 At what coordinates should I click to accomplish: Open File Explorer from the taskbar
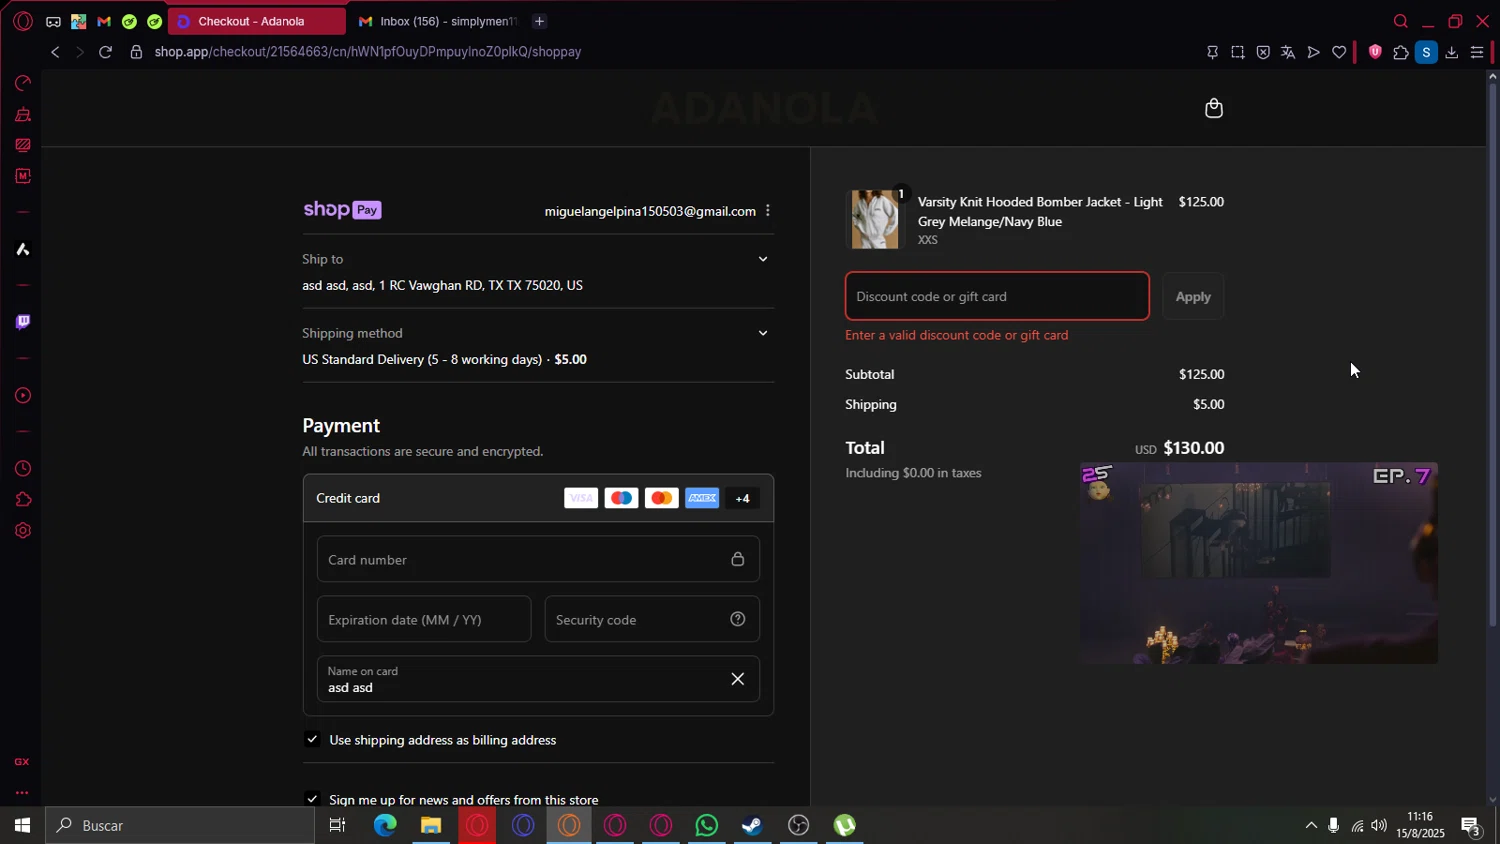point(431,825)
